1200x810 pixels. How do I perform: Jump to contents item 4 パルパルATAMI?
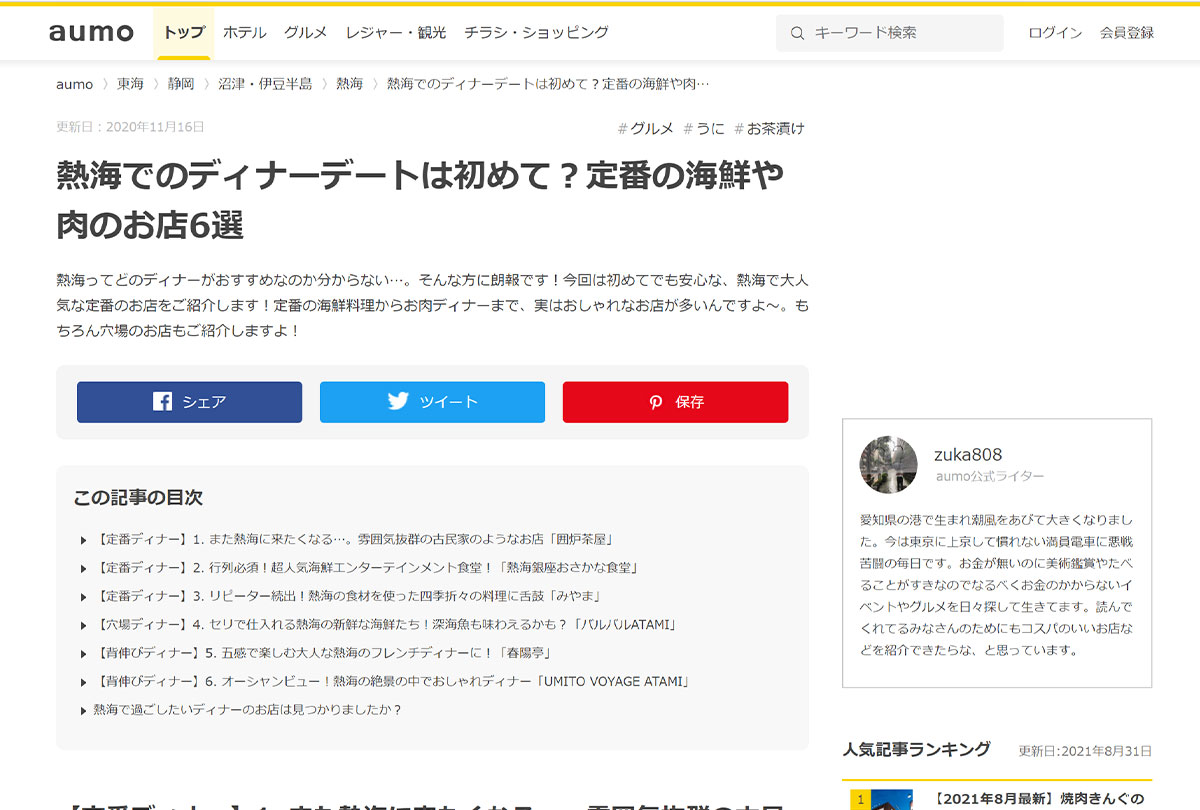[386, 625]
